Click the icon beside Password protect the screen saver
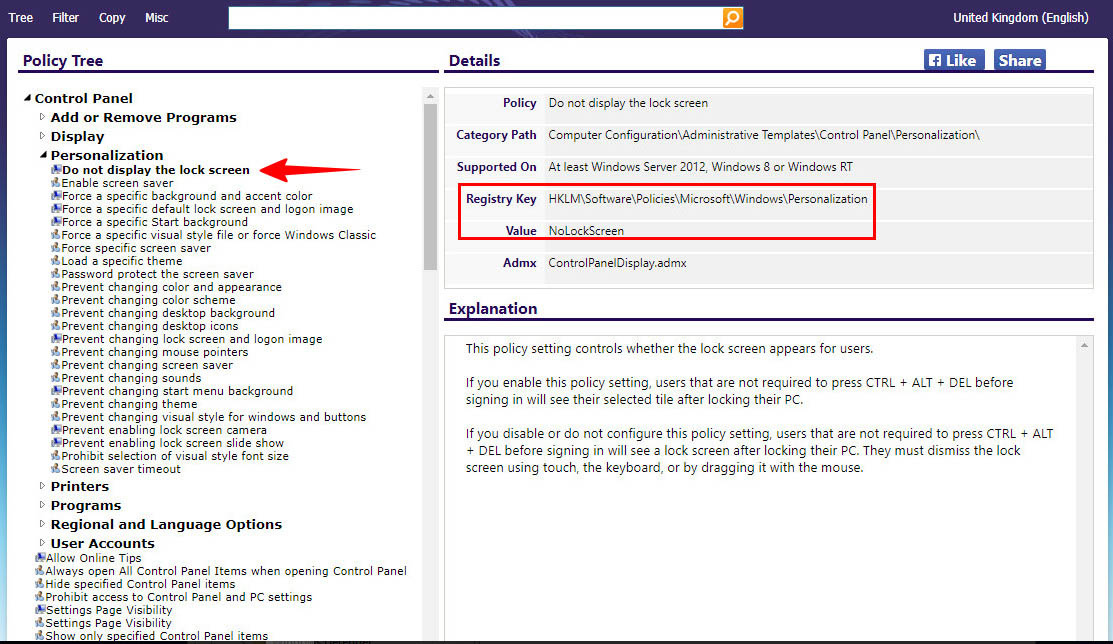 coord(56,274)
